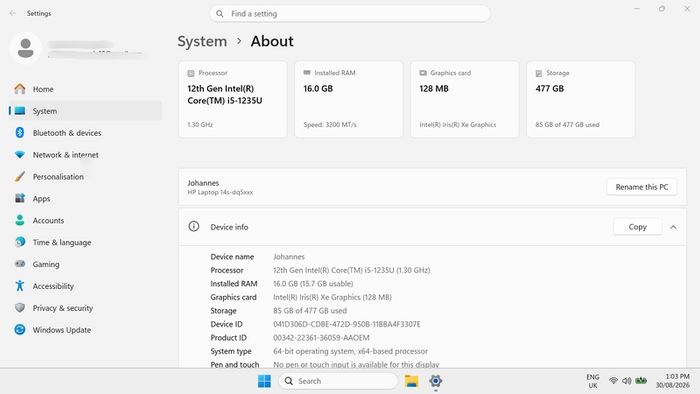
Task: Click the 16.0 GB (15.7 GB usable) value
Action: pyautogui.click(x=313, y=283)
